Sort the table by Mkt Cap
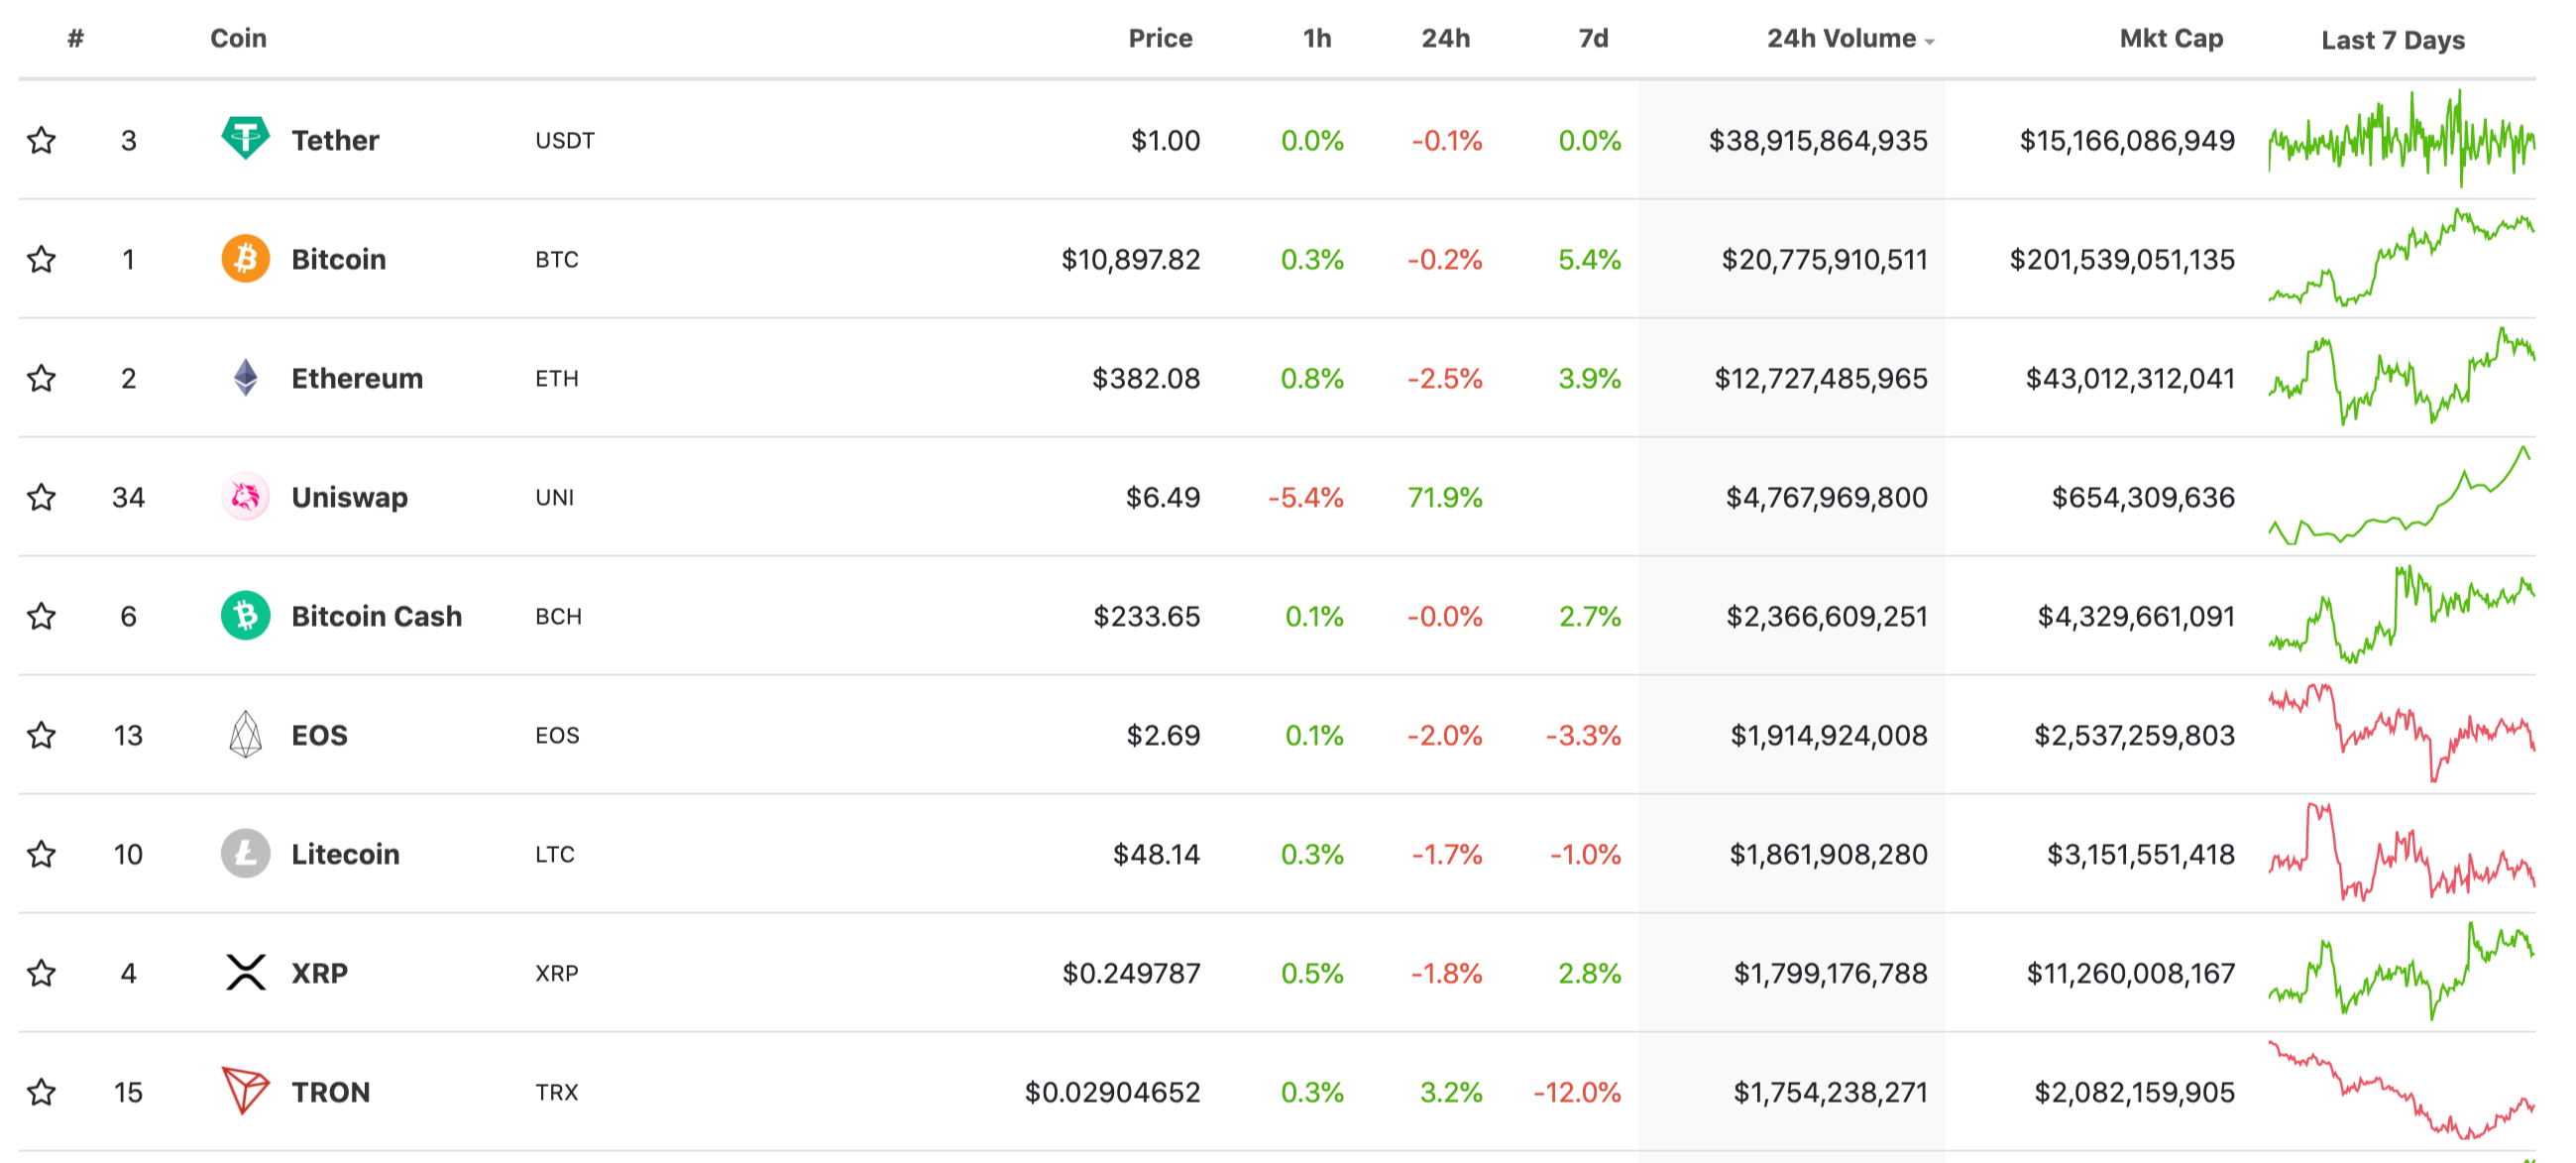 (x=2171, y=39)
